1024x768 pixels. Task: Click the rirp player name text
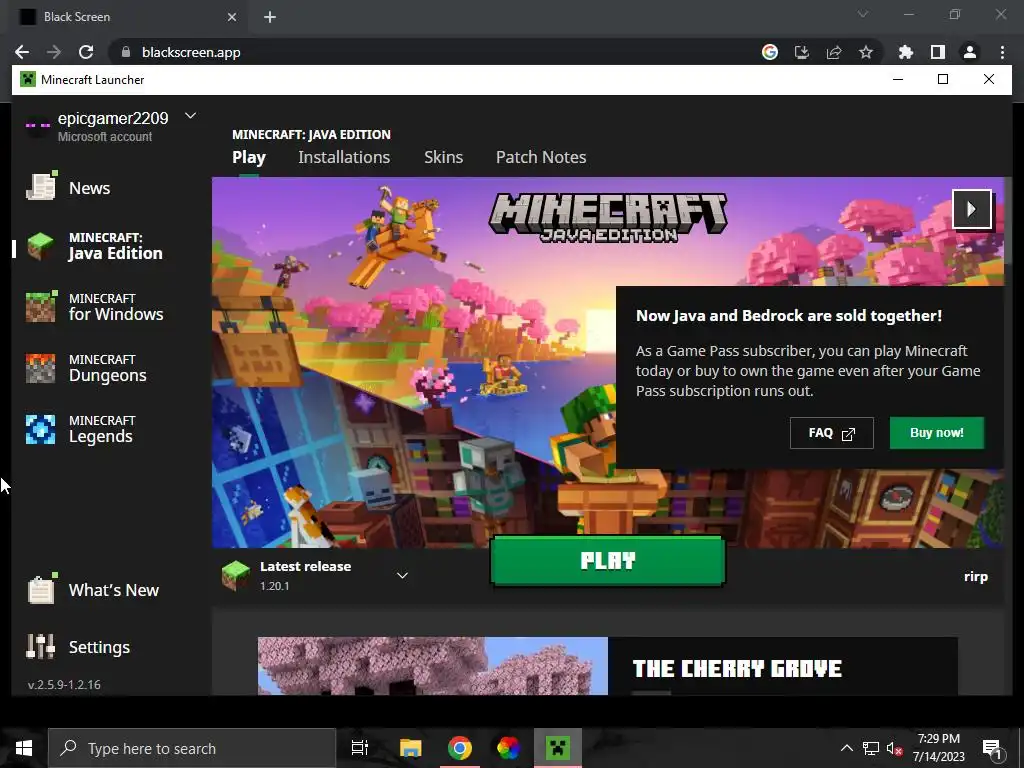[x=976, y=577]
